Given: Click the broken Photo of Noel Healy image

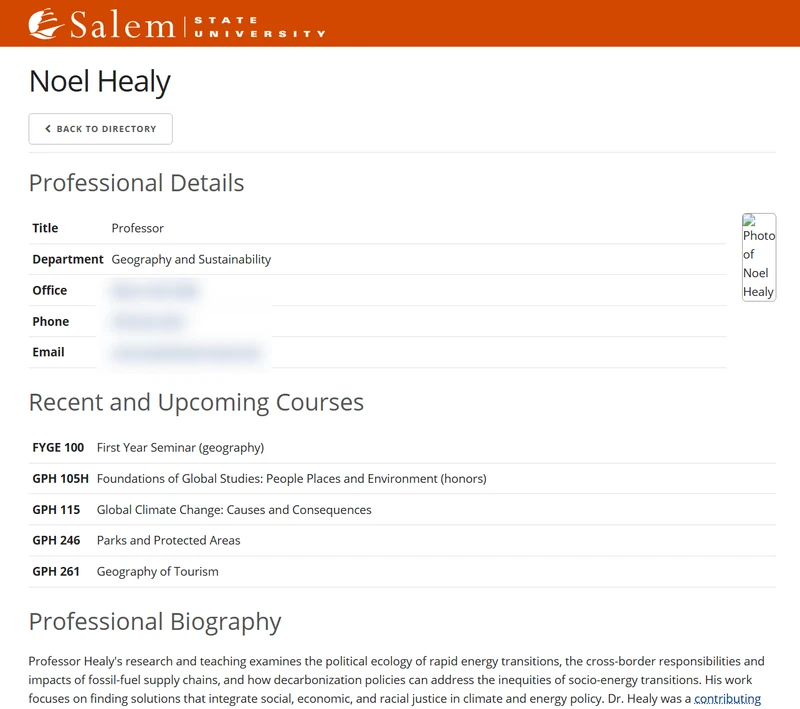Looking at the screenshot, I should pos(758,257).
